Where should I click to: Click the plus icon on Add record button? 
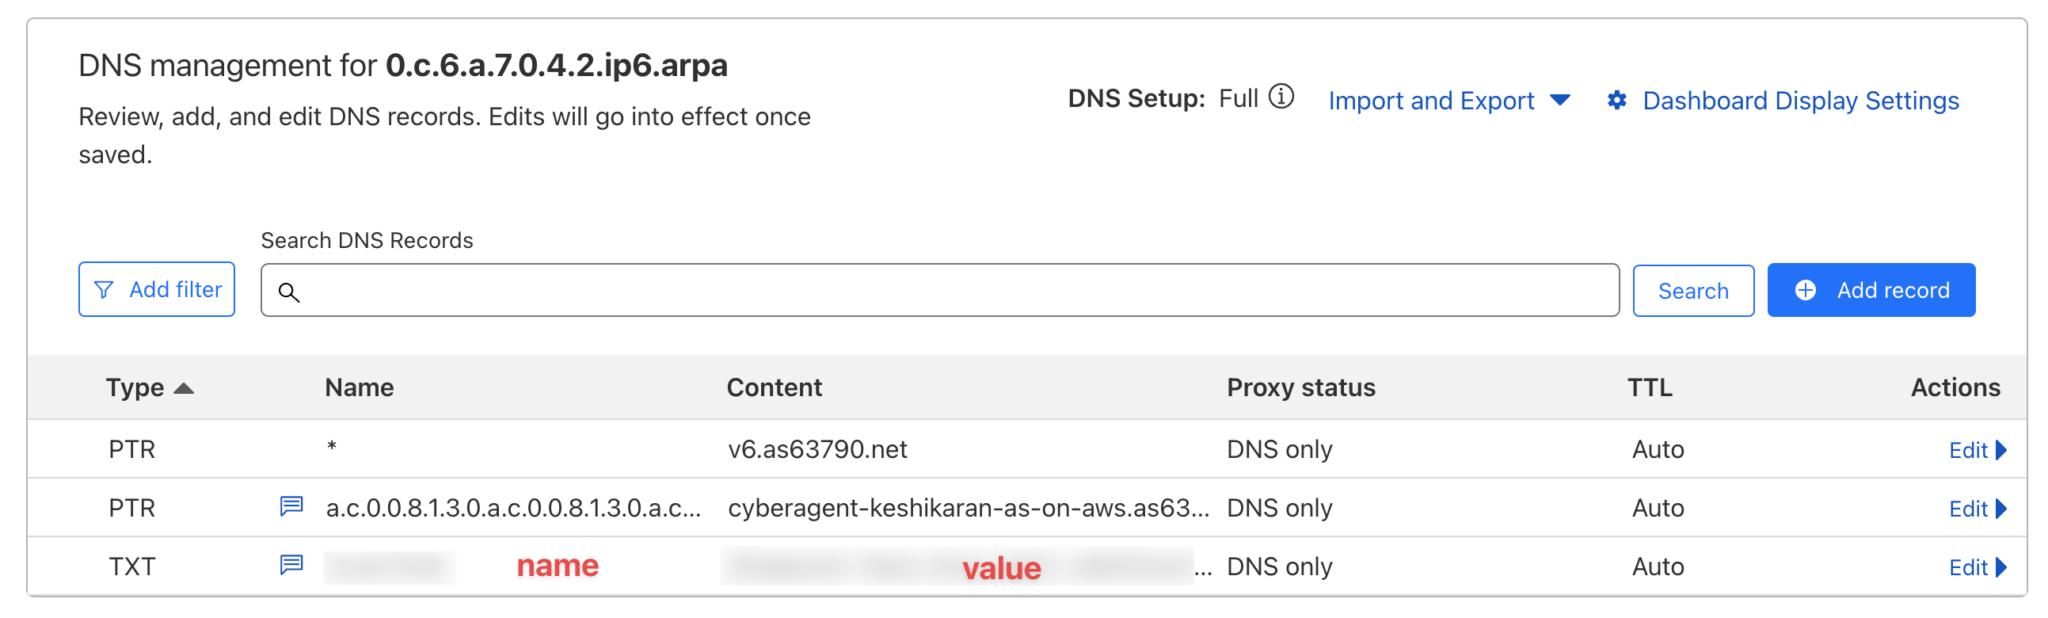[x=1805, y=289]
